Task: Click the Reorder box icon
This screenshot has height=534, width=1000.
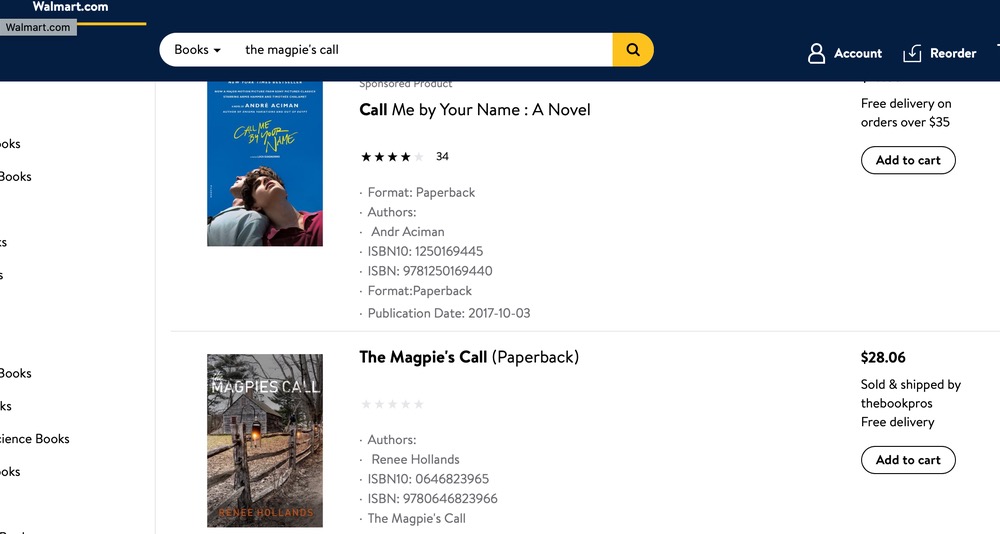Action: click(912, 53)
